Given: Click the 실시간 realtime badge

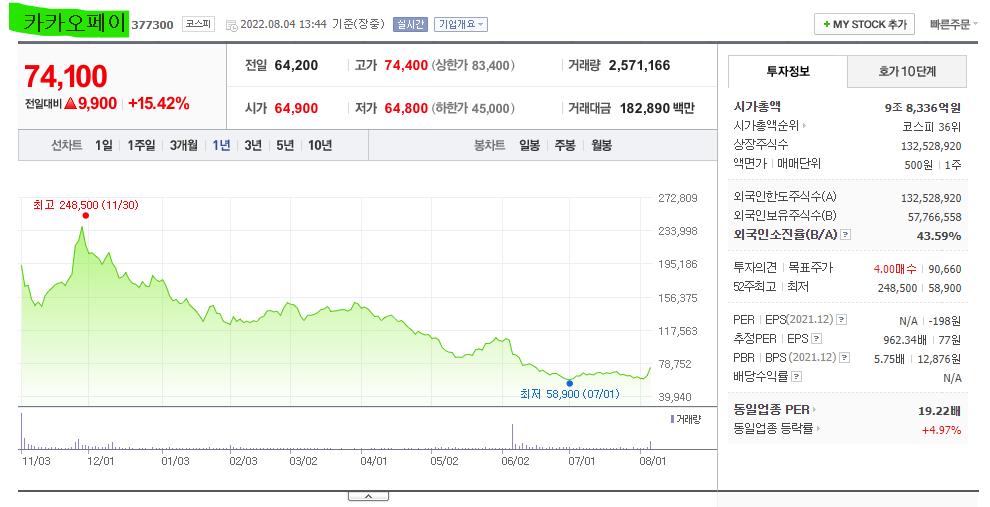Looking at the screenshot, I should coord(410,25).
